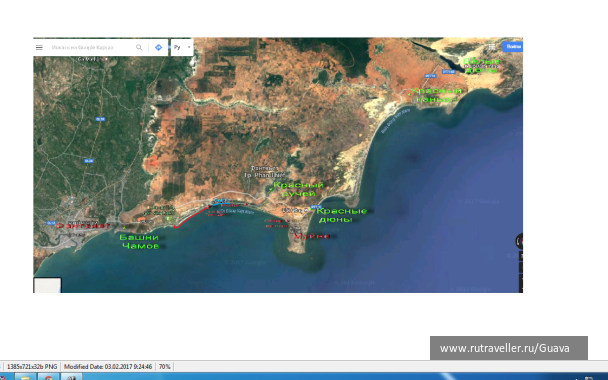The image size is (608, 380).
Task: Click the Windows Start orb
Action: [2, 377]
